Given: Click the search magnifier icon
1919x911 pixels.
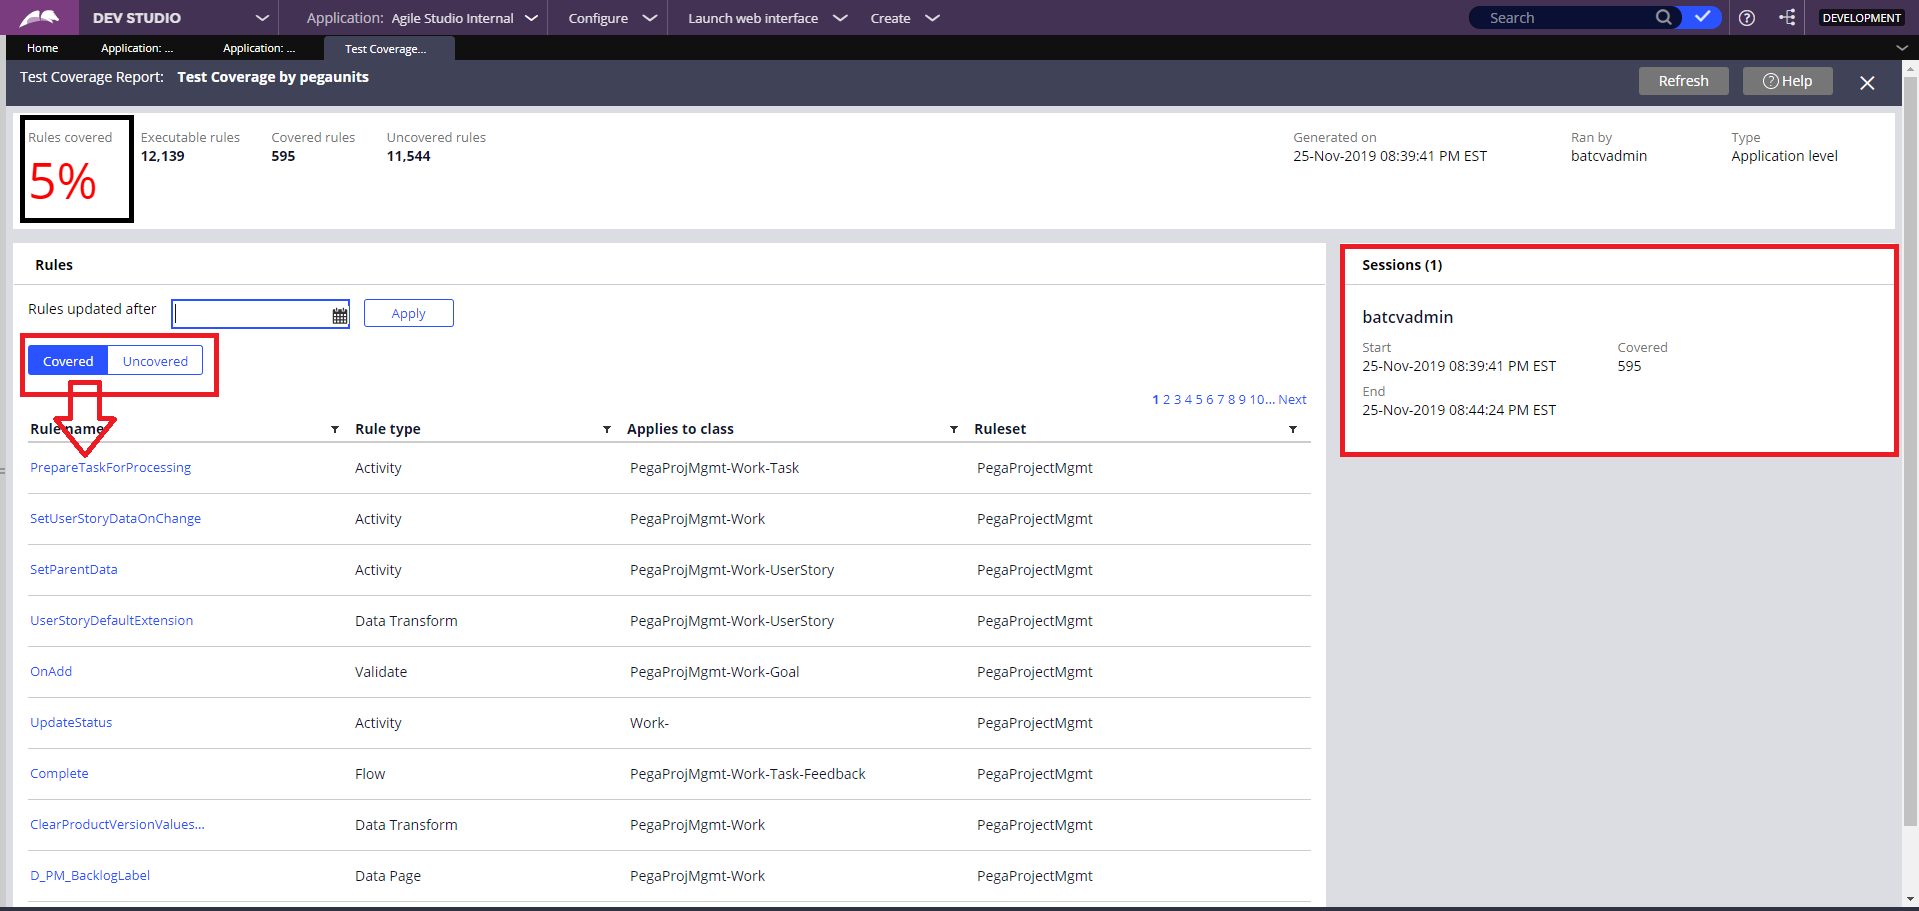Looking at the screenshot, I should pos(1663,17).
